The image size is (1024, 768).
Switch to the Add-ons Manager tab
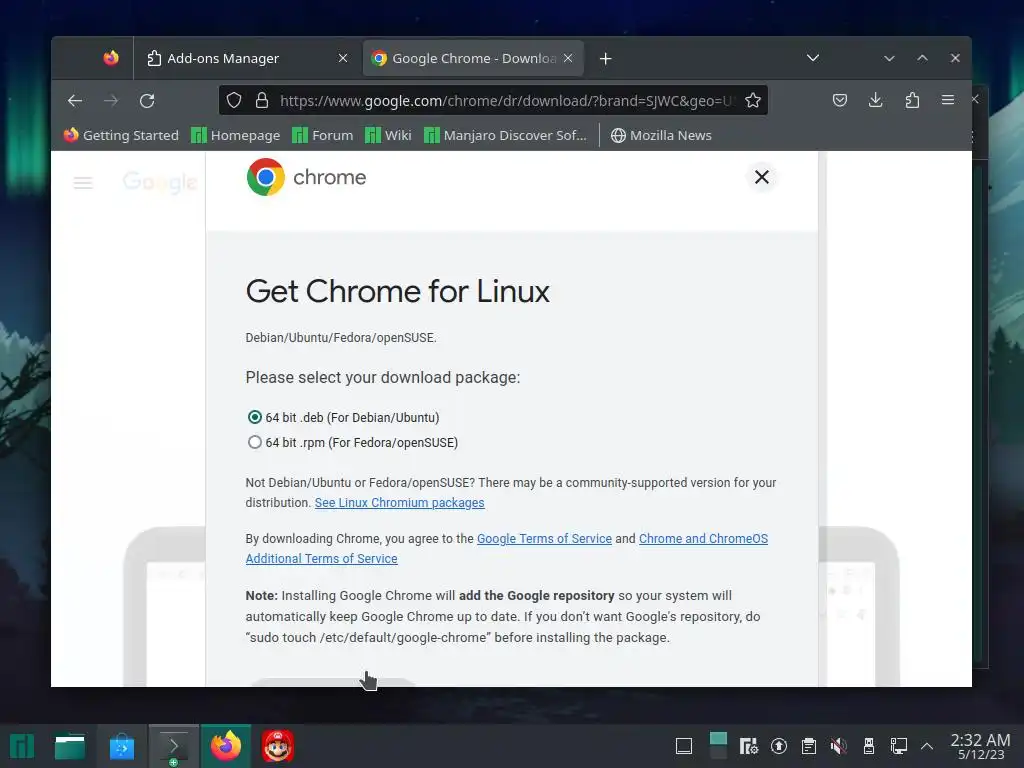(248, 58)
